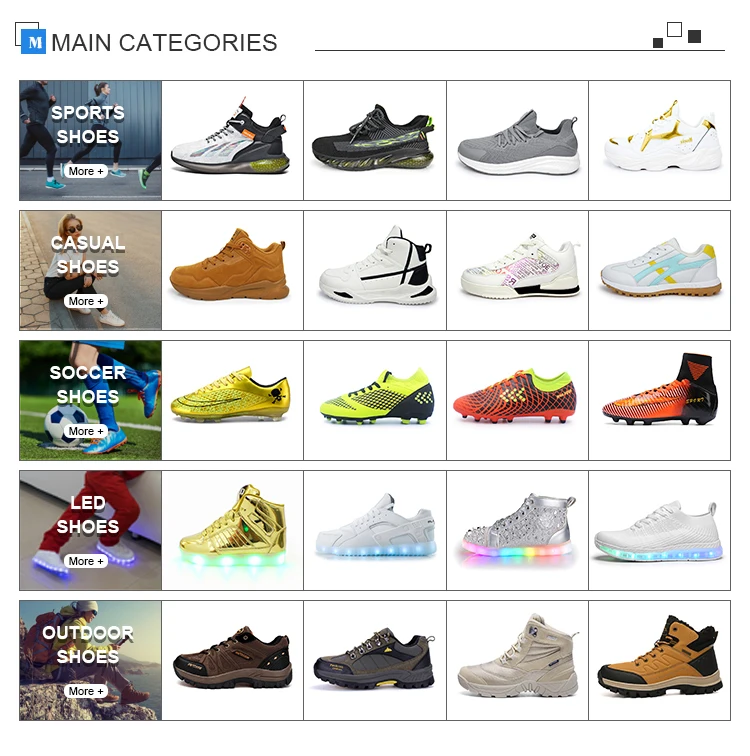The width and height of the screenshot is (750, 756).
Task: Pick the beige outdoor hiking boot
Action: click(518, 656)
